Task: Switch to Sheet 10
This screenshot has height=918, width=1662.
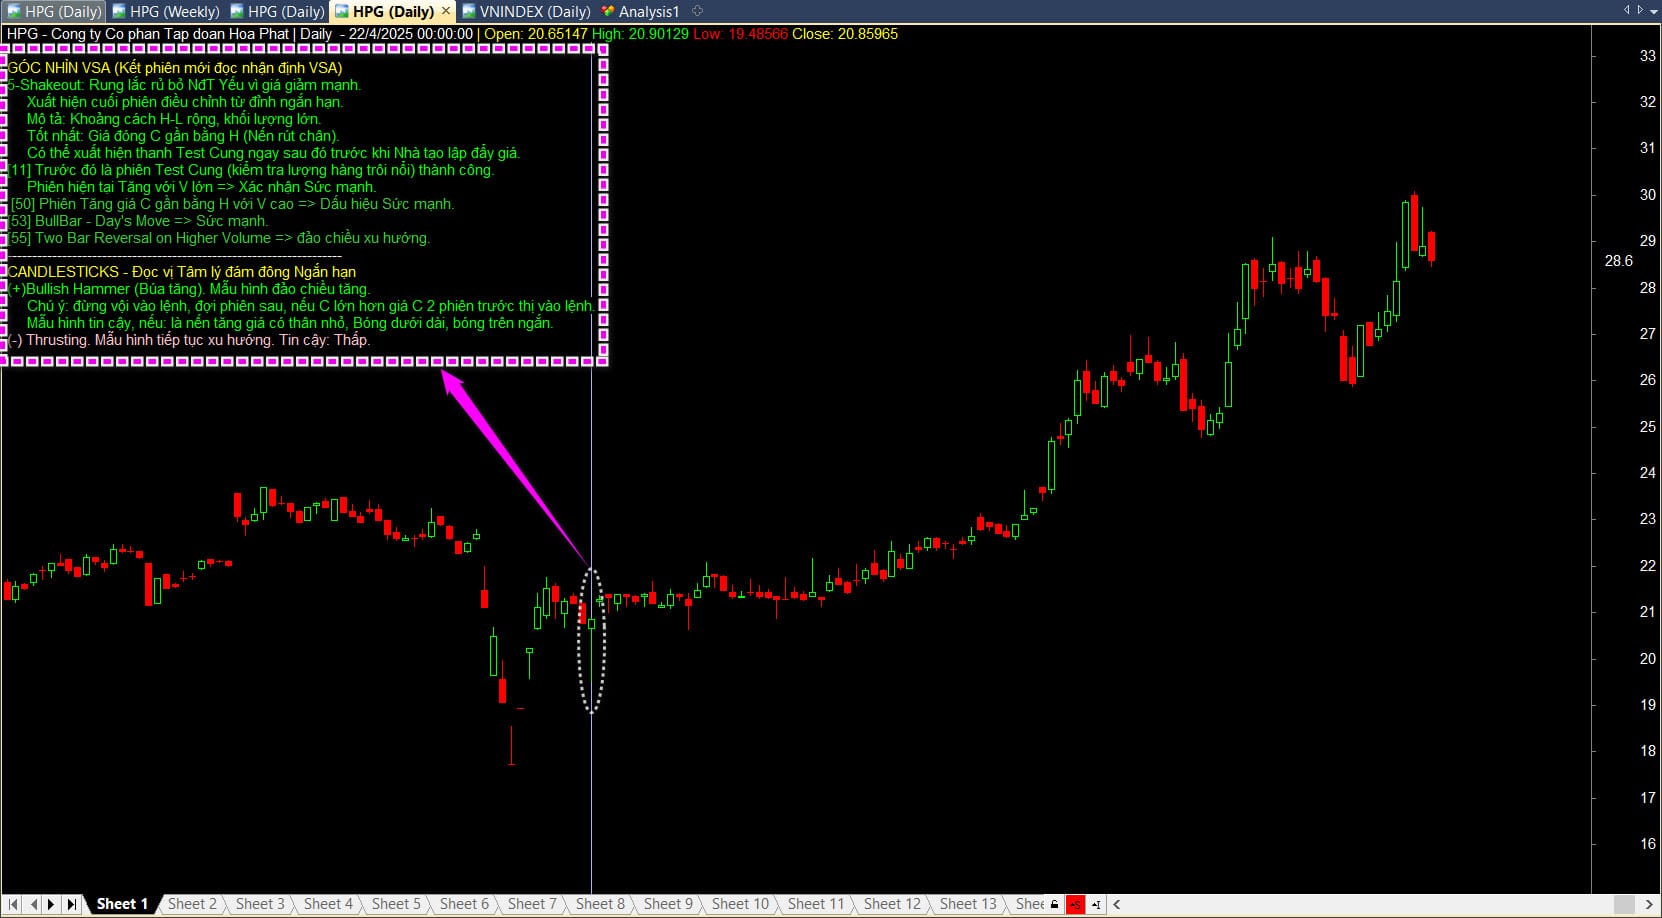Action: tap(740, 904)
